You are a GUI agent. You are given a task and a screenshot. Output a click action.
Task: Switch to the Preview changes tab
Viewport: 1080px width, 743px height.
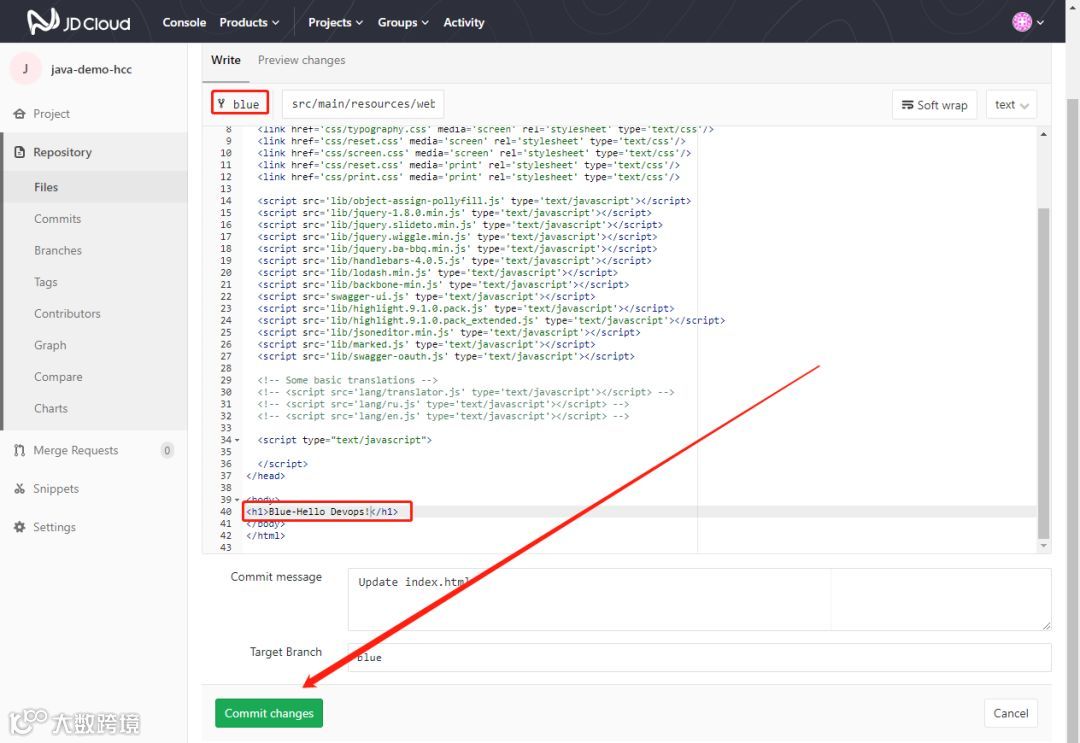click(x=302, y=60)
